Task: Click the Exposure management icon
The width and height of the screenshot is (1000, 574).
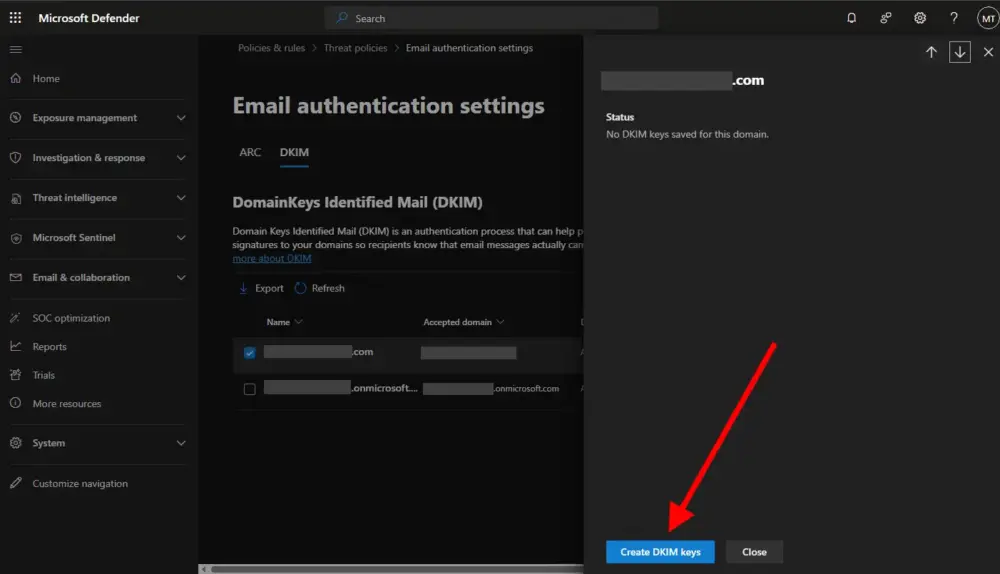Action: pos(16,118)
